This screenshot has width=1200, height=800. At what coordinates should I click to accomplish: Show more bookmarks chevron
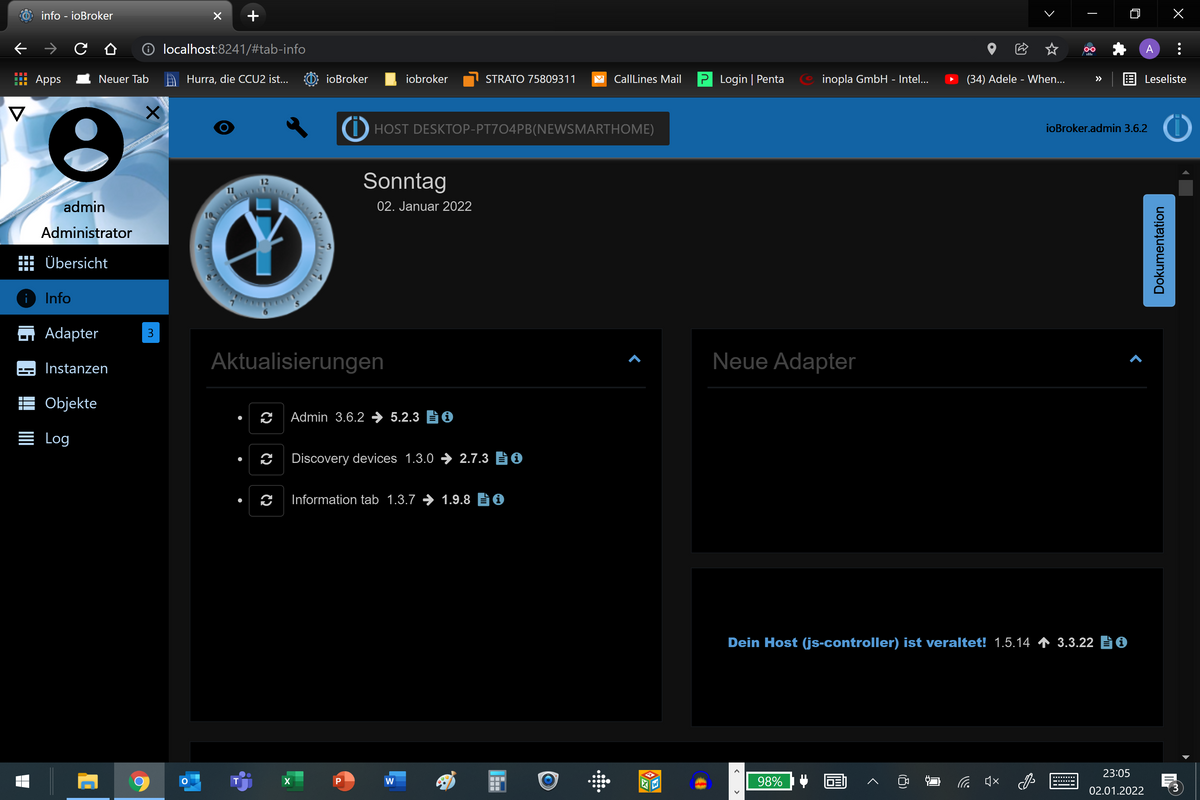[1098, 78]
